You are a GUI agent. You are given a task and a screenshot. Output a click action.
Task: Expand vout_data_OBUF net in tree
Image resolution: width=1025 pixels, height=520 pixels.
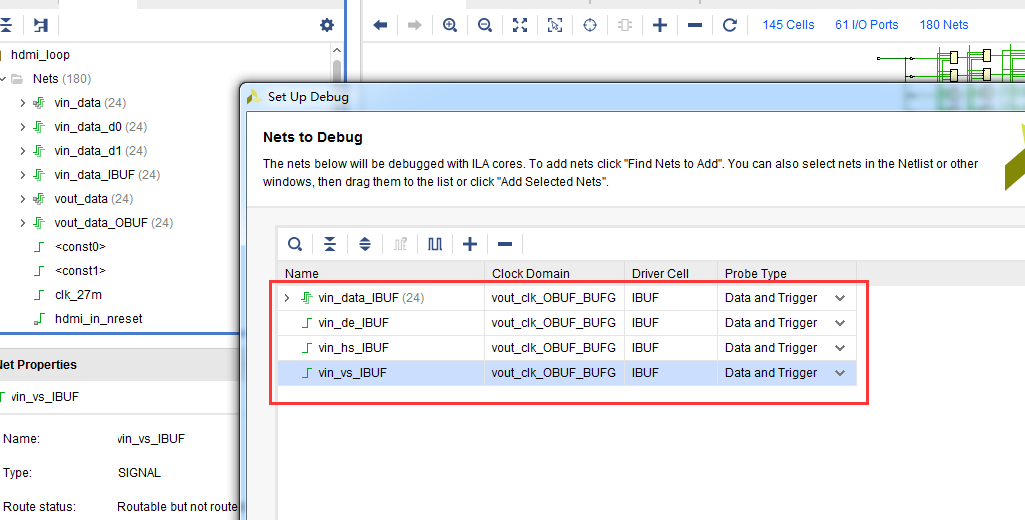23,223
